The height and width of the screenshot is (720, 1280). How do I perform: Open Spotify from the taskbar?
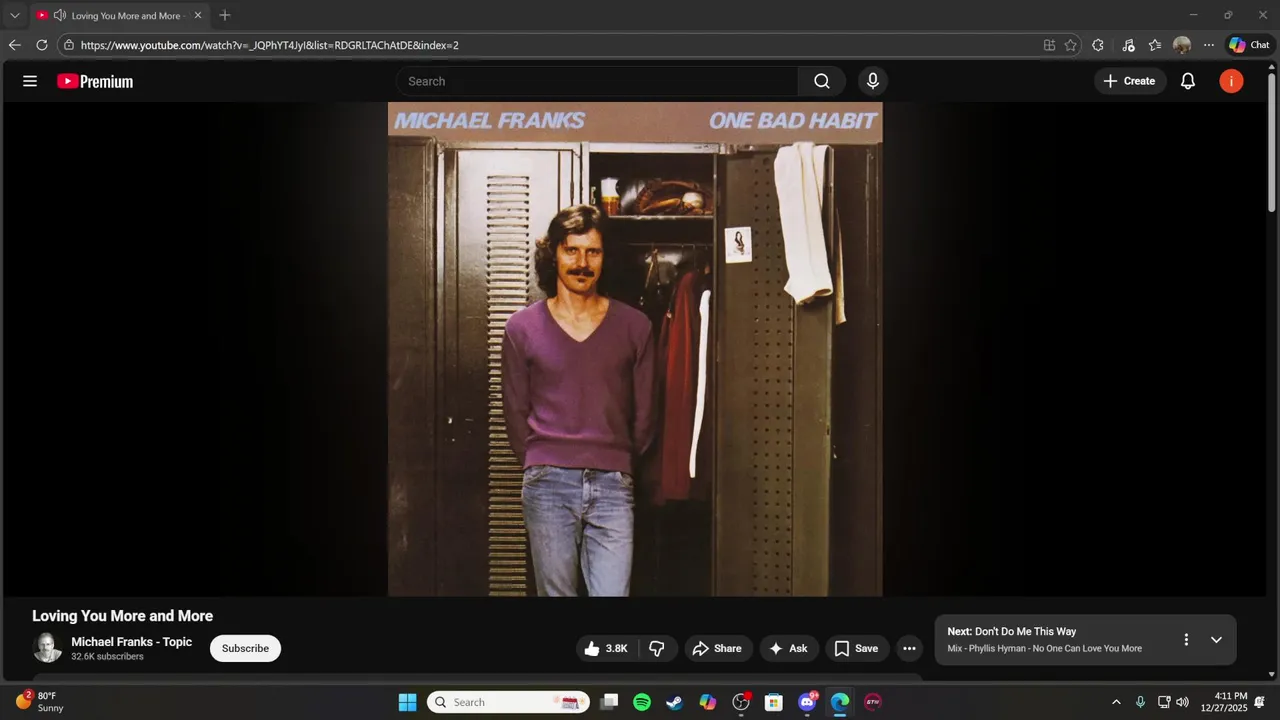click(x=642, y=702)
